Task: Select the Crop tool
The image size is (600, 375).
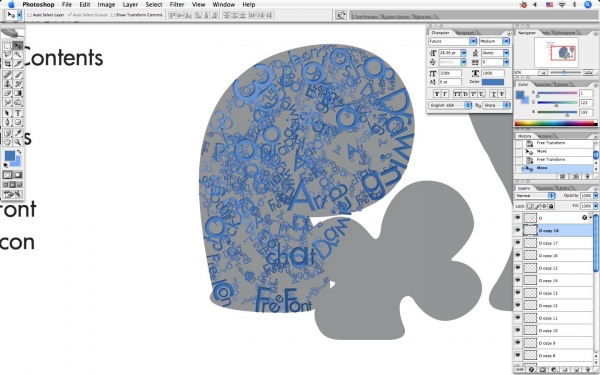Action: (7, 64)
